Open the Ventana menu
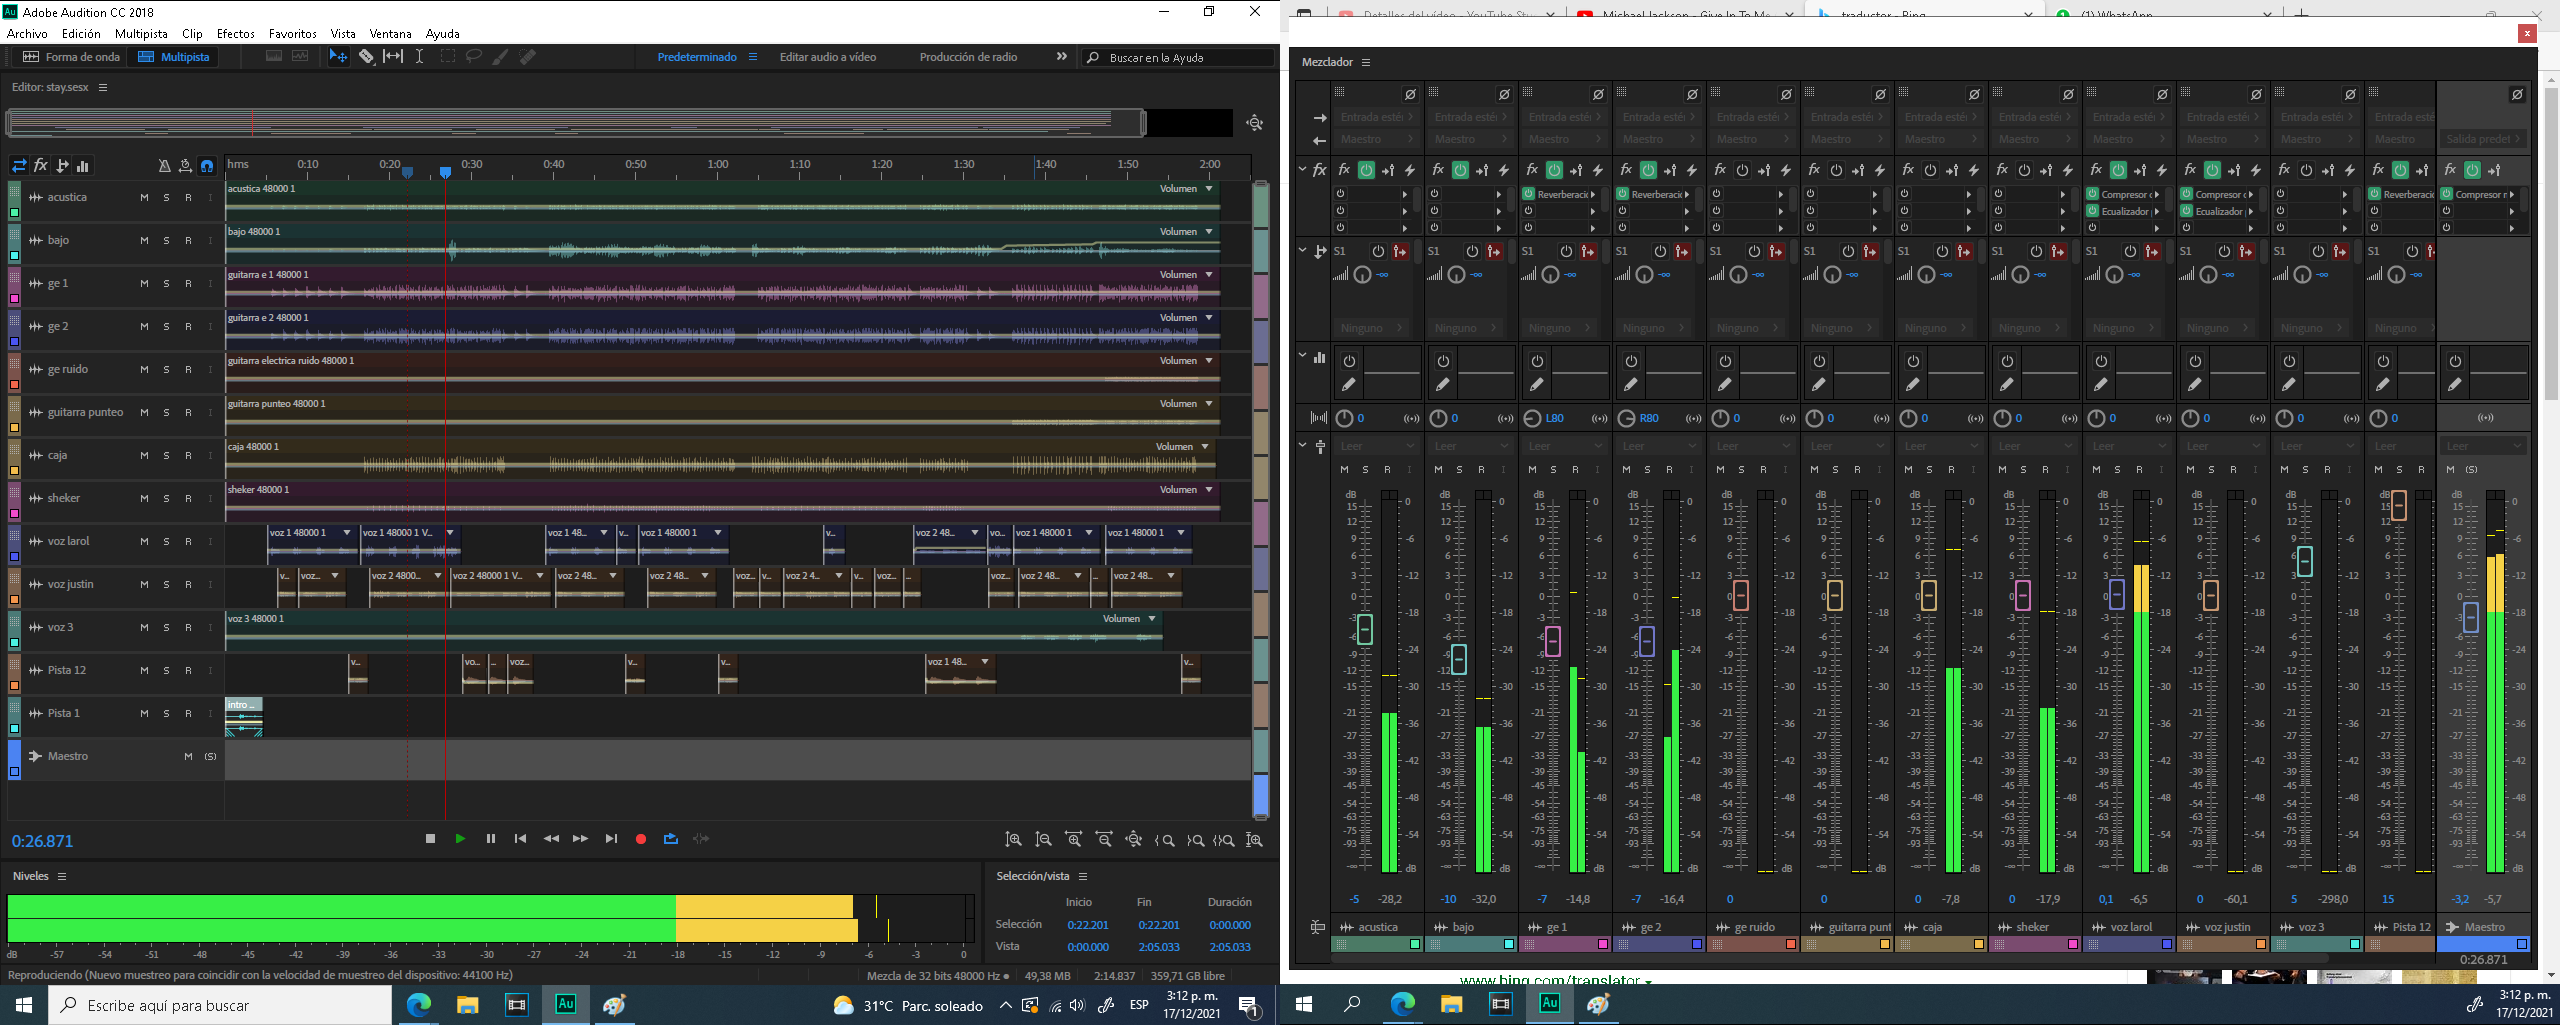This screenshot has width=2560, height=1025. pos(391,34)
